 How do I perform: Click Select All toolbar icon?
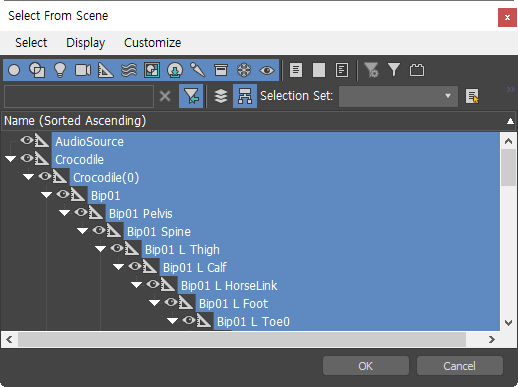point(296,70)
